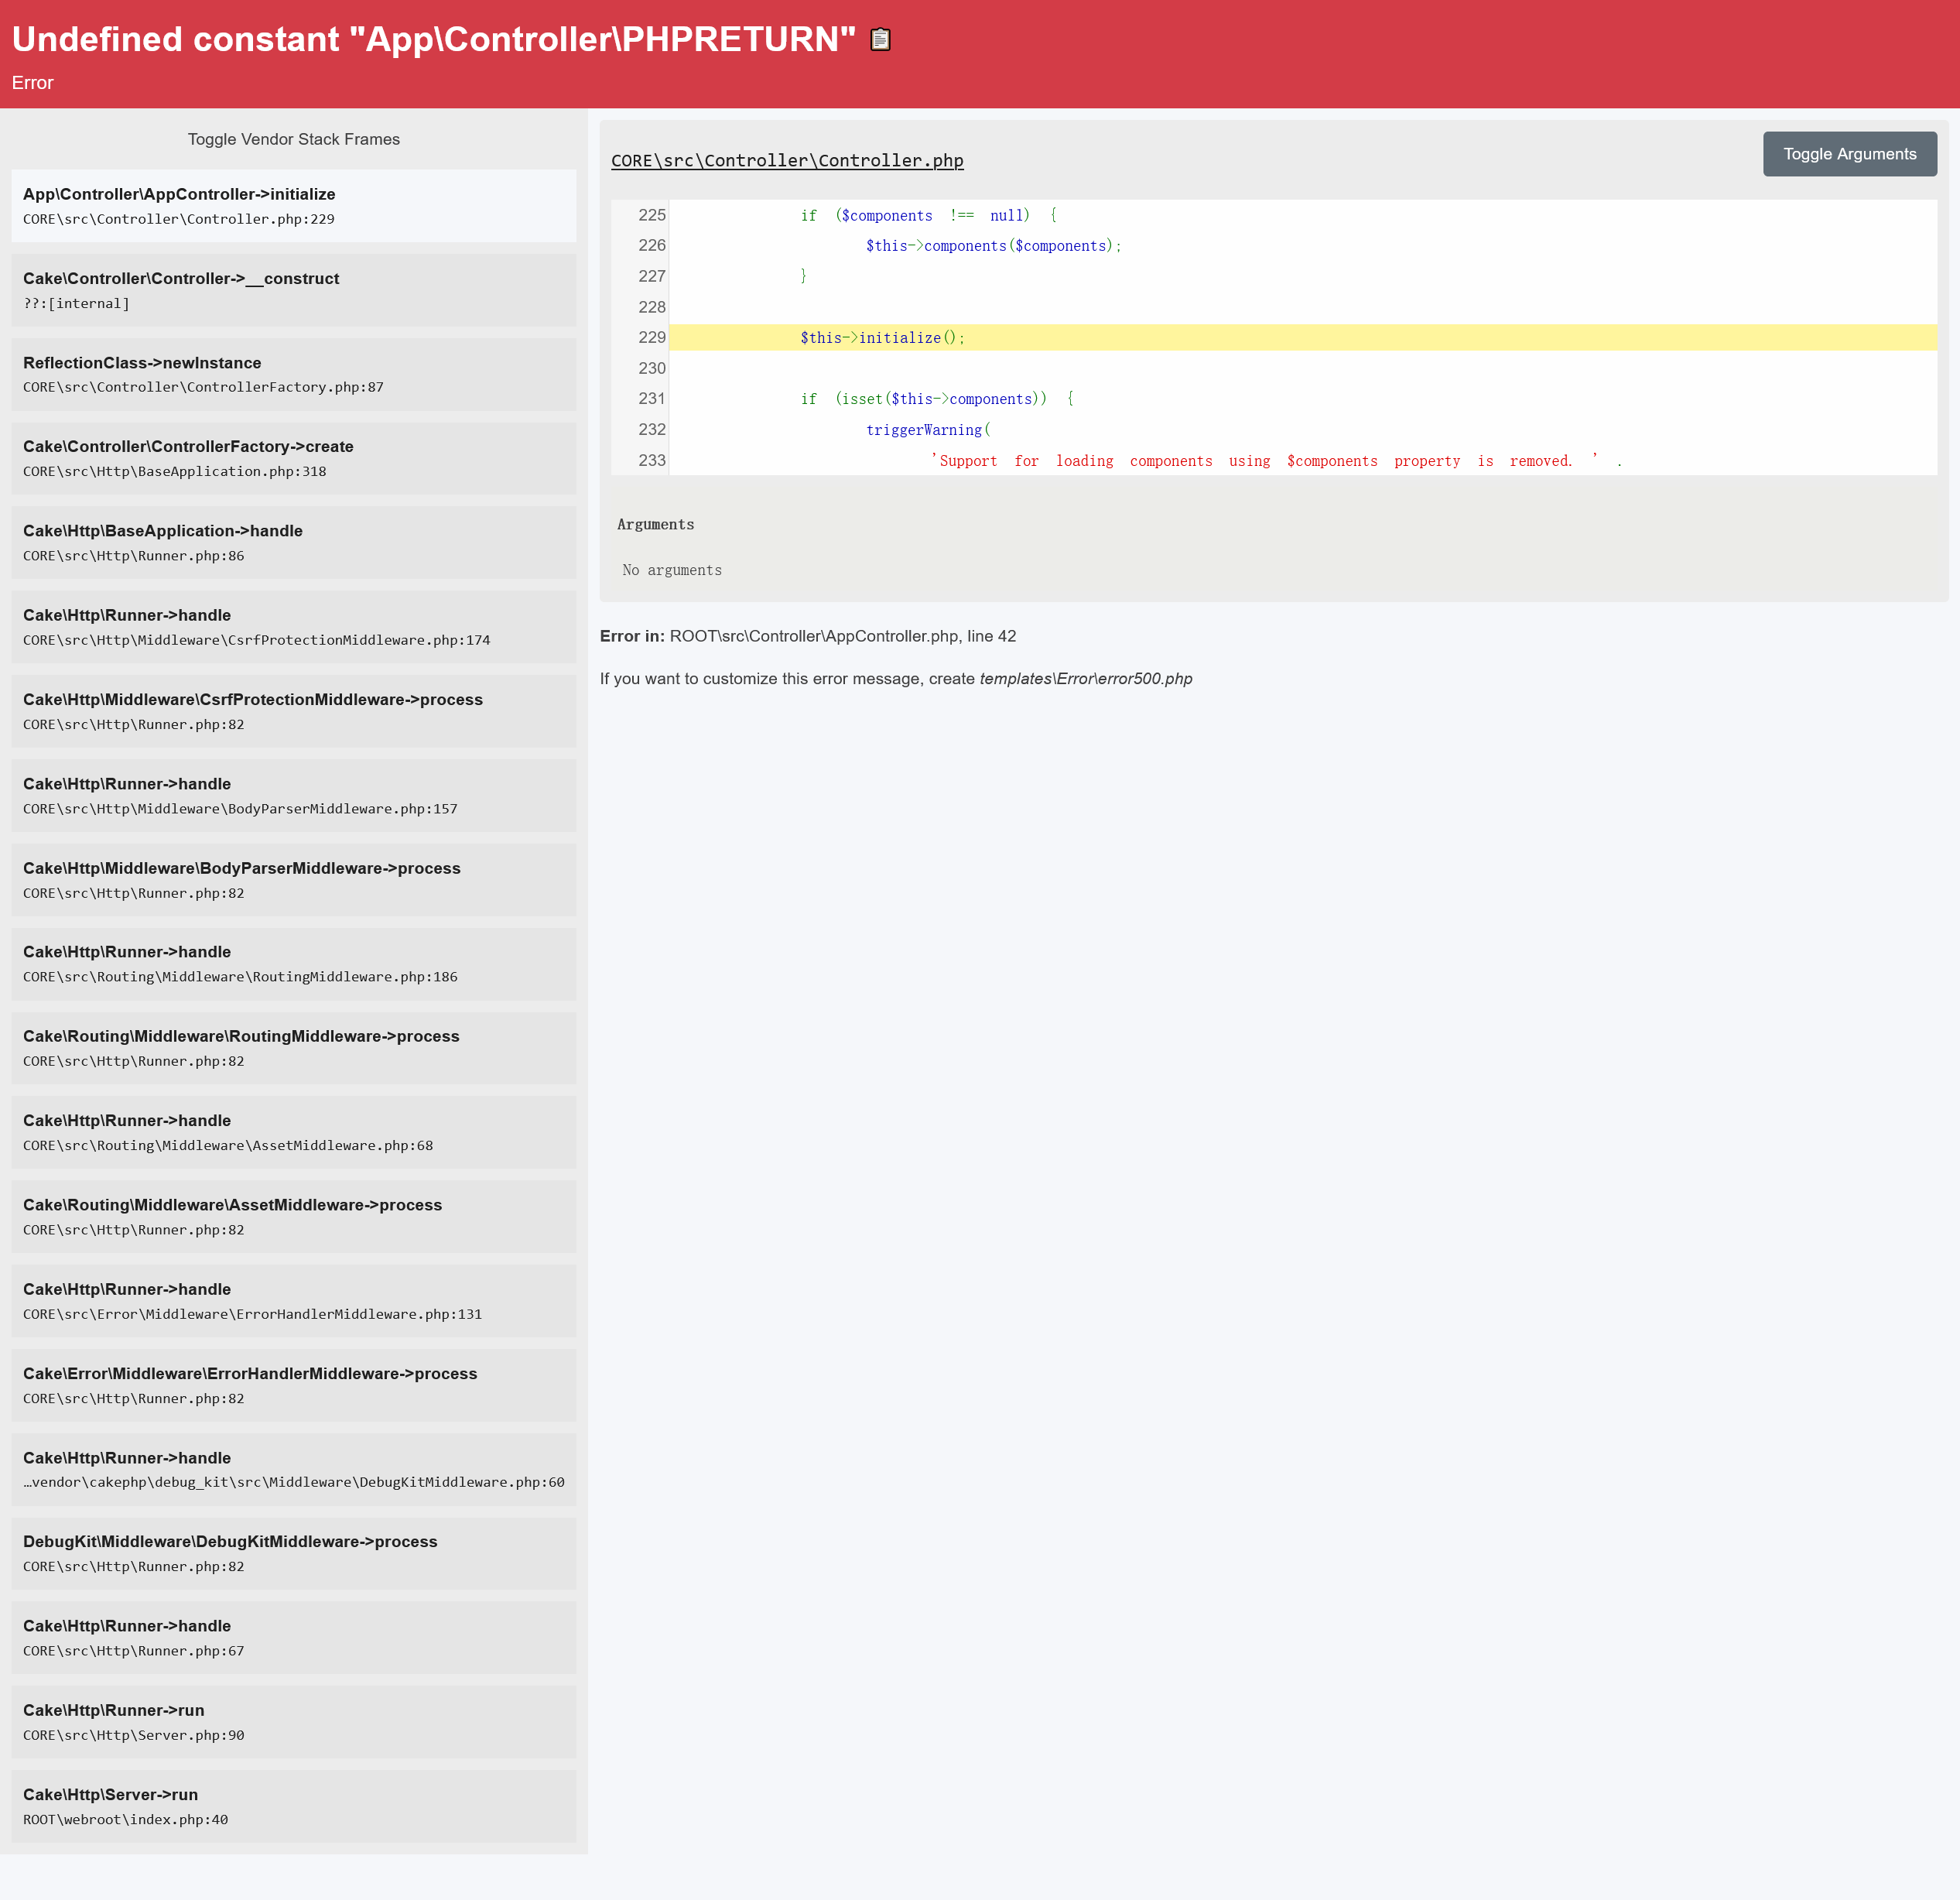This screenshot has width=1960, height=1900.
Task: Toggle vendor stack frames visibility
Action: click(x=294, y=139)
